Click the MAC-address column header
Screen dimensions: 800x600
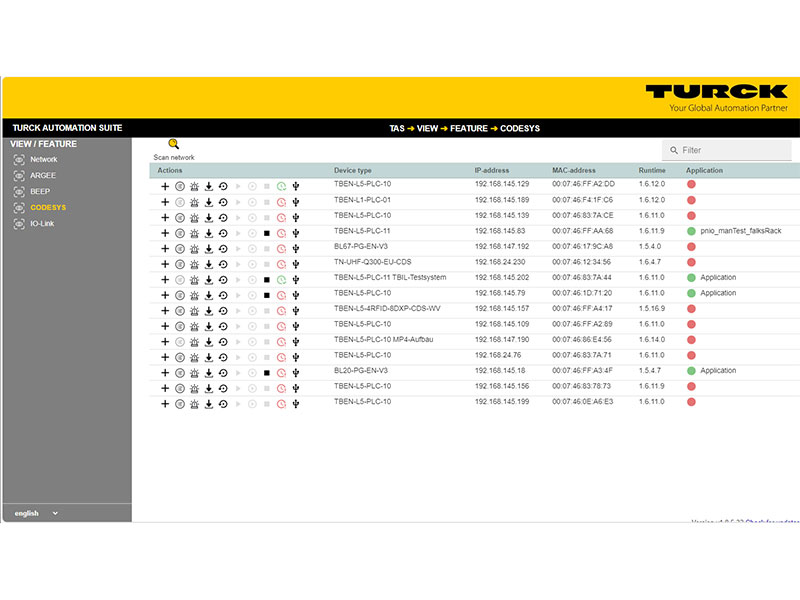(573, 170)
